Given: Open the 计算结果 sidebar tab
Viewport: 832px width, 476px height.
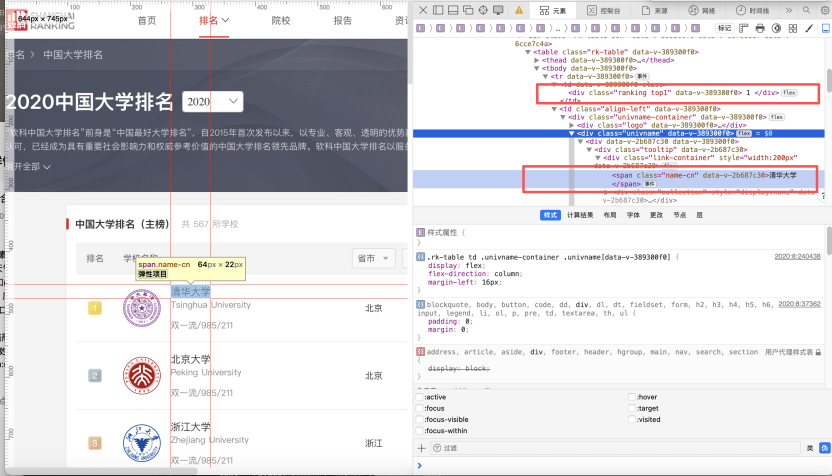Looking at the screenshot, I should coord(580,215).
